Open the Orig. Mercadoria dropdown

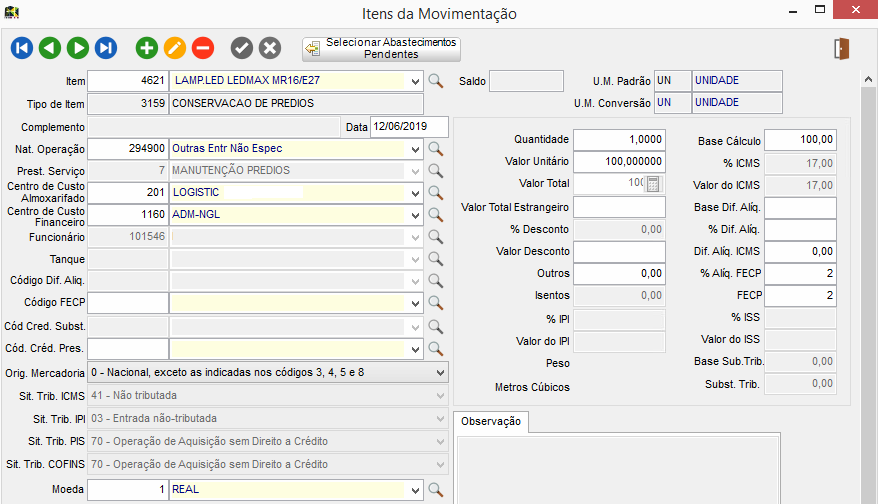(441, 372)
